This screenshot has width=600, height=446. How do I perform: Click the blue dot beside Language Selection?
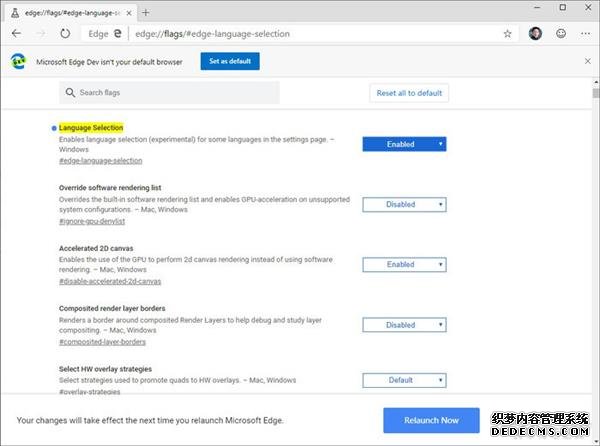click(x=54, y=128)
